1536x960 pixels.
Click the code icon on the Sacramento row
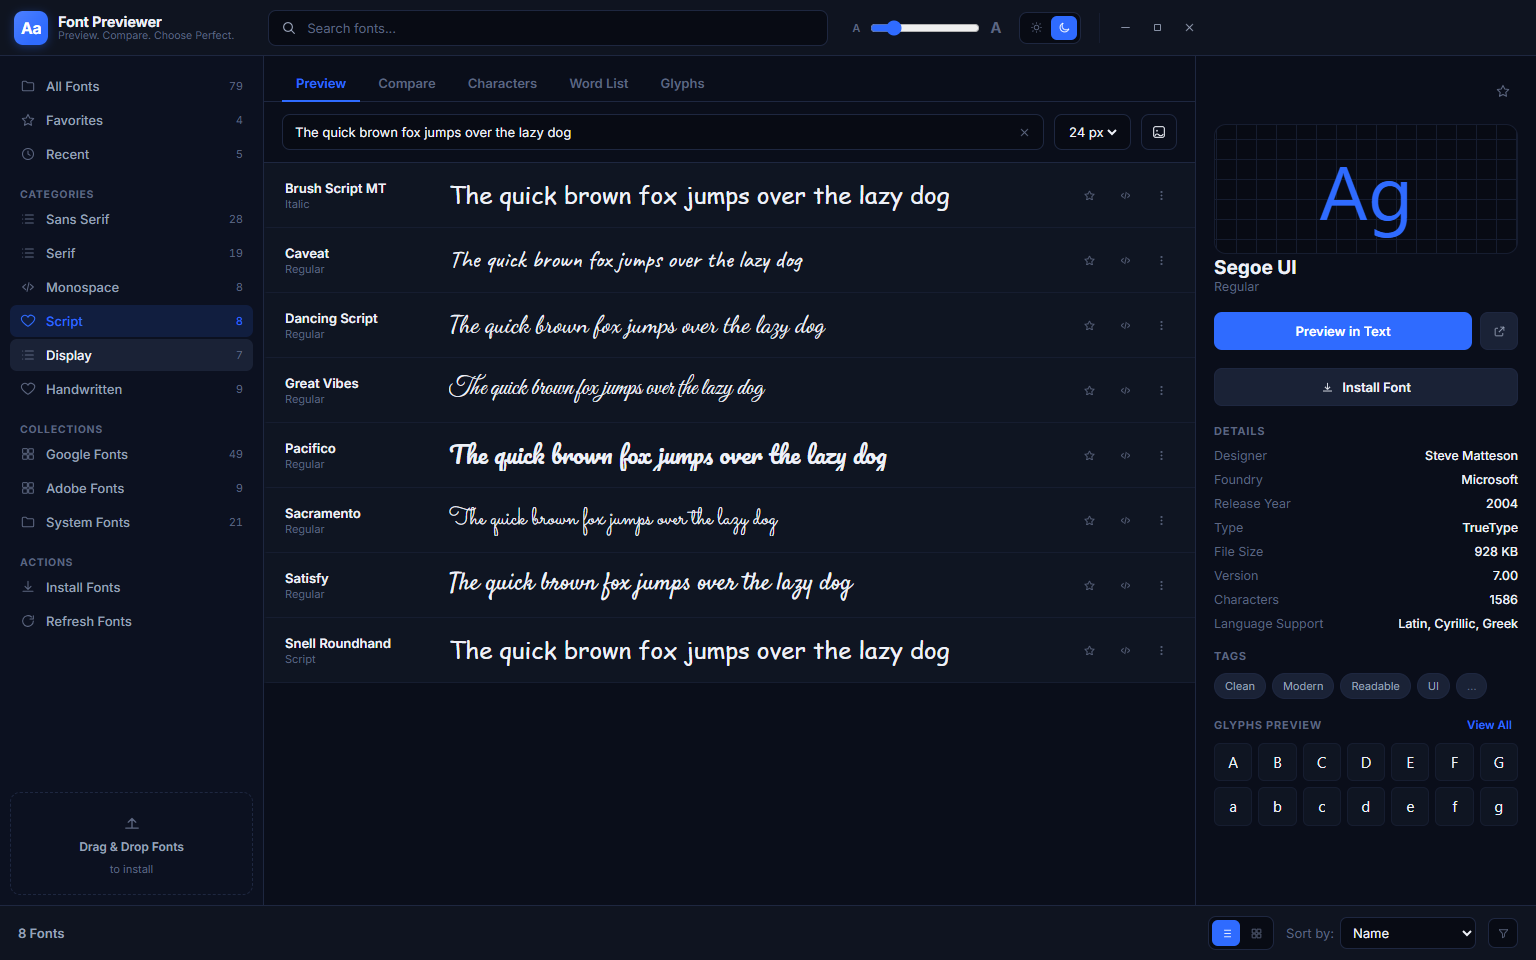coord(1125,521)
